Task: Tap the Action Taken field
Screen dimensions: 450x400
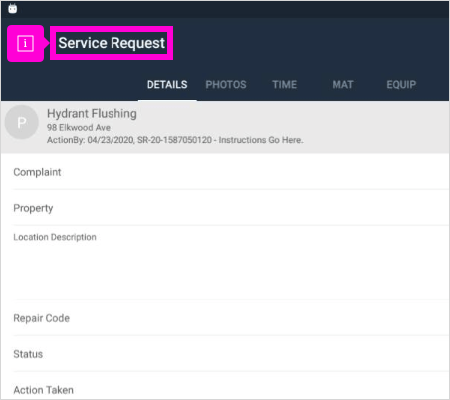Action: click(x=231, y=386)
